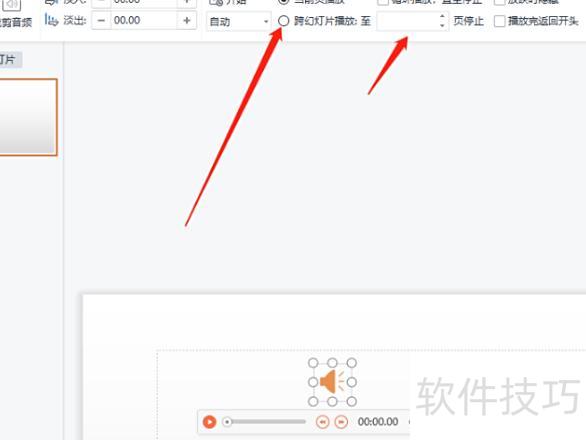Viewport: 586px width, 440px height.
Task: Click the top-middle resize handle of the audio icon
Action: (332, 363)
